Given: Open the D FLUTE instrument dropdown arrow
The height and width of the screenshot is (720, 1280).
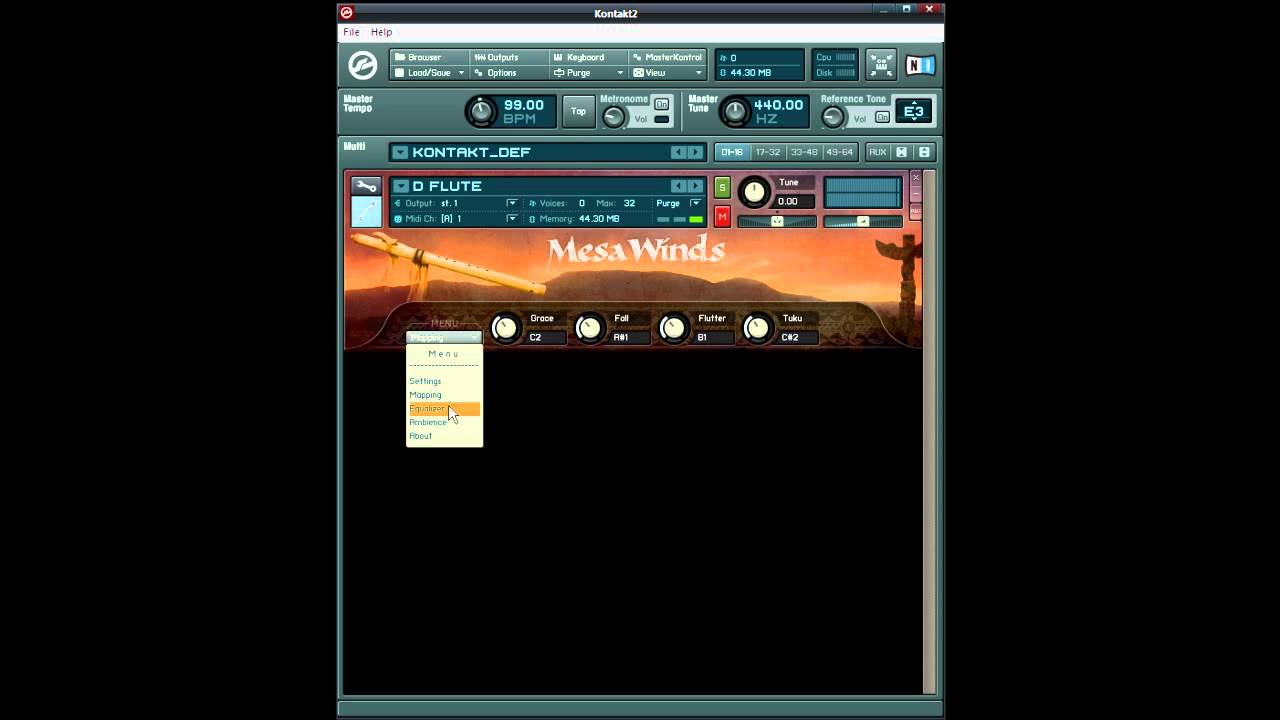Looking at the screenshot, I should pos(400,186).
